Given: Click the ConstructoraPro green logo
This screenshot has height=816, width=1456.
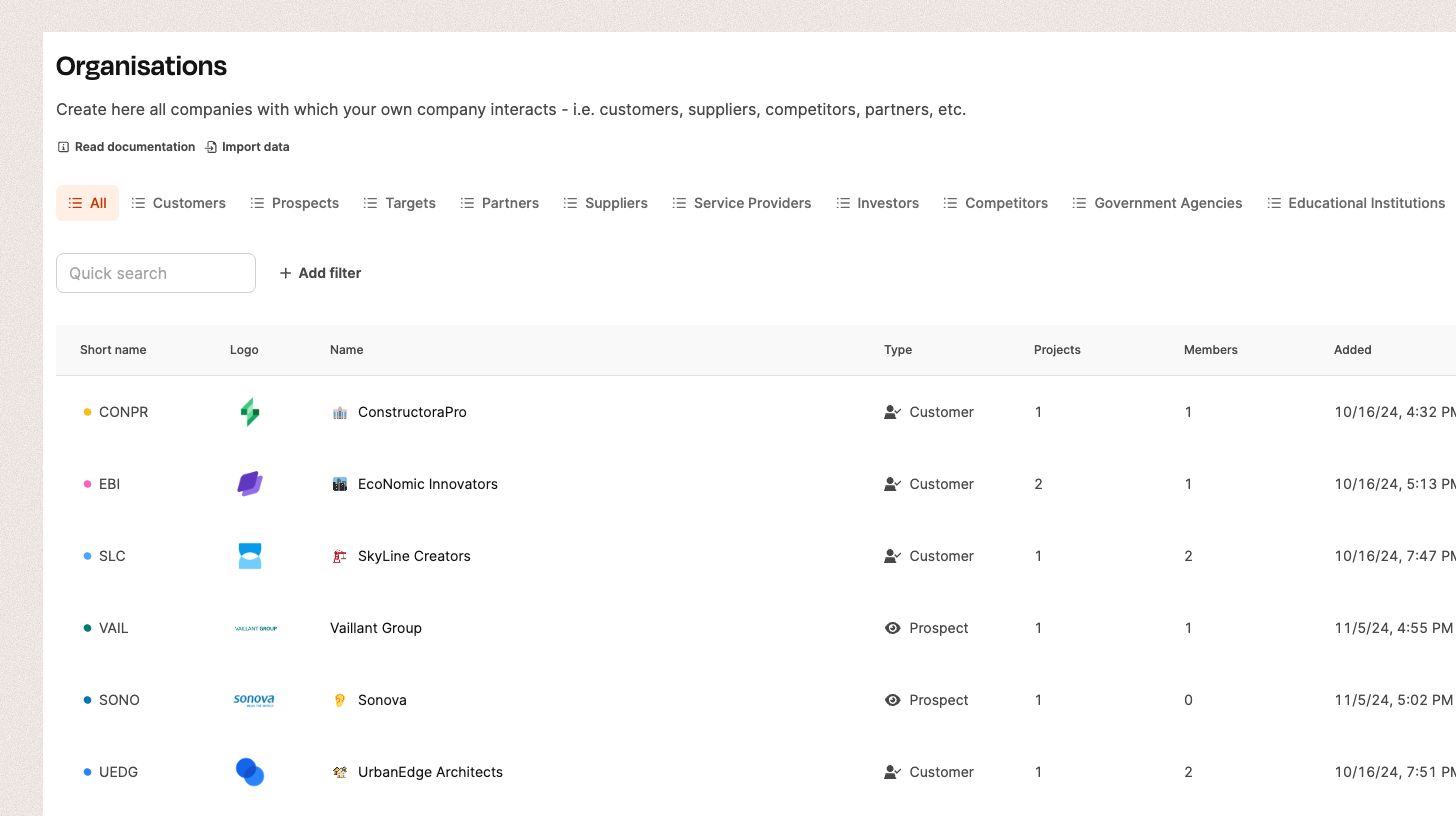Looking at the screenshot, I should point(250,412).
